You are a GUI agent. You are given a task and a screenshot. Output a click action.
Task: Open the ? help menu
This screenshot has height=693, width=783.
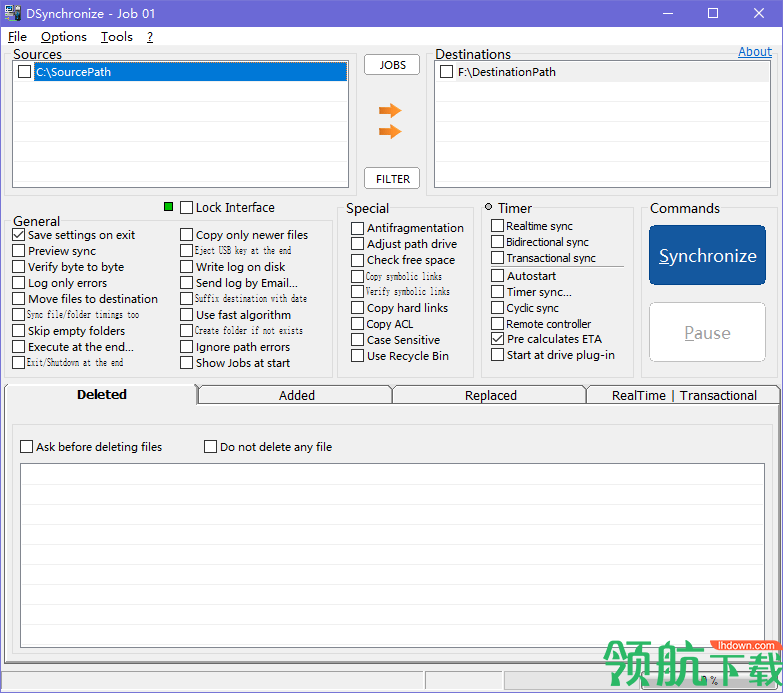click(x=150, y=37)
